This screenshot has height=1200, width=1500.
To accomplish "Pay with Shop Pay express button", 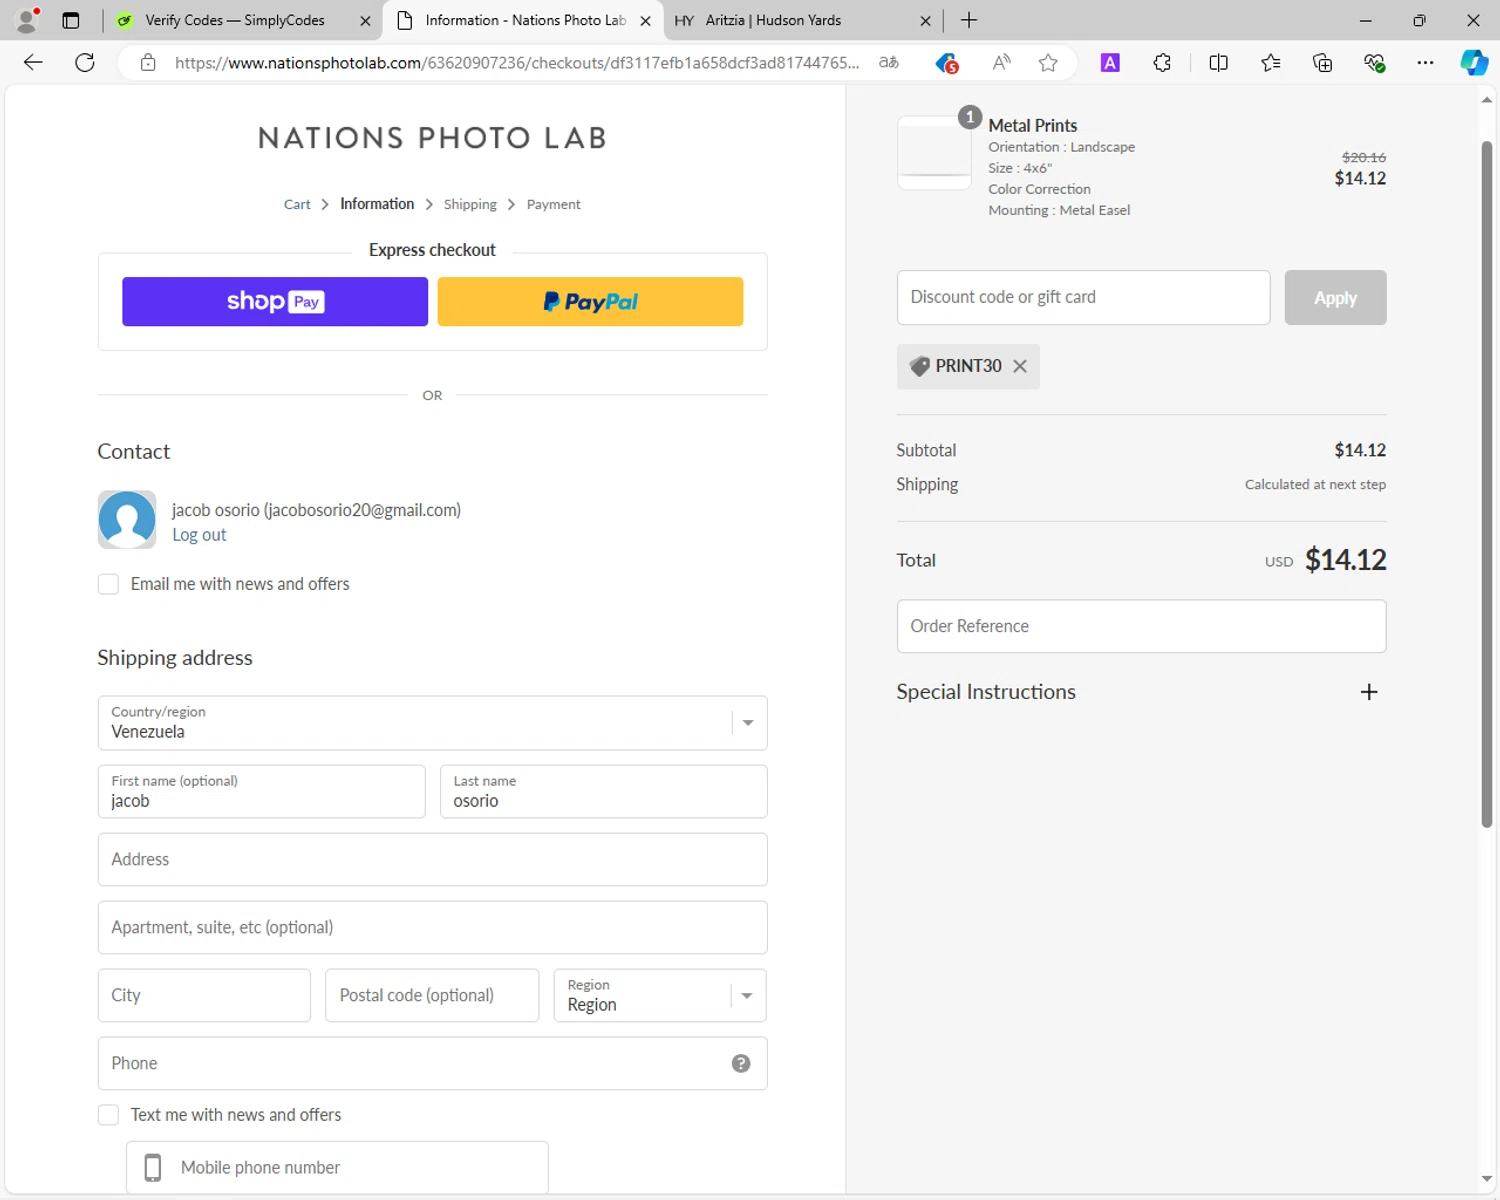I will (x=275, y=302).
